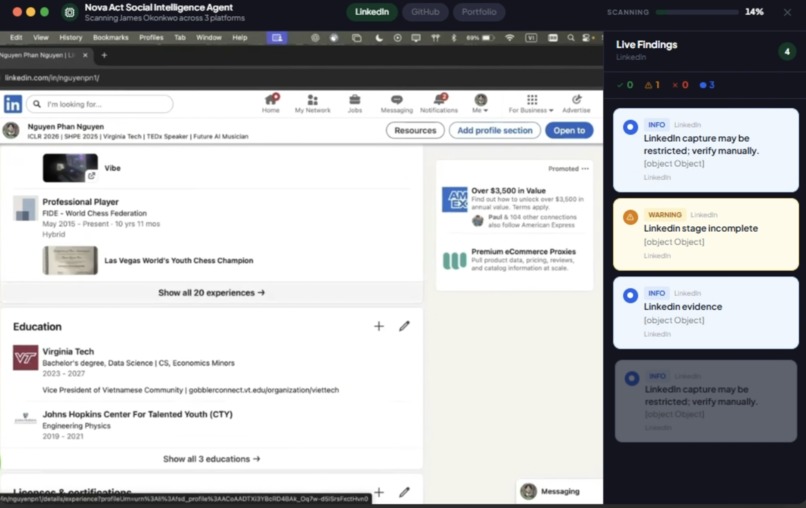Expand Show all 20 experiences

(x=211, y=293)
